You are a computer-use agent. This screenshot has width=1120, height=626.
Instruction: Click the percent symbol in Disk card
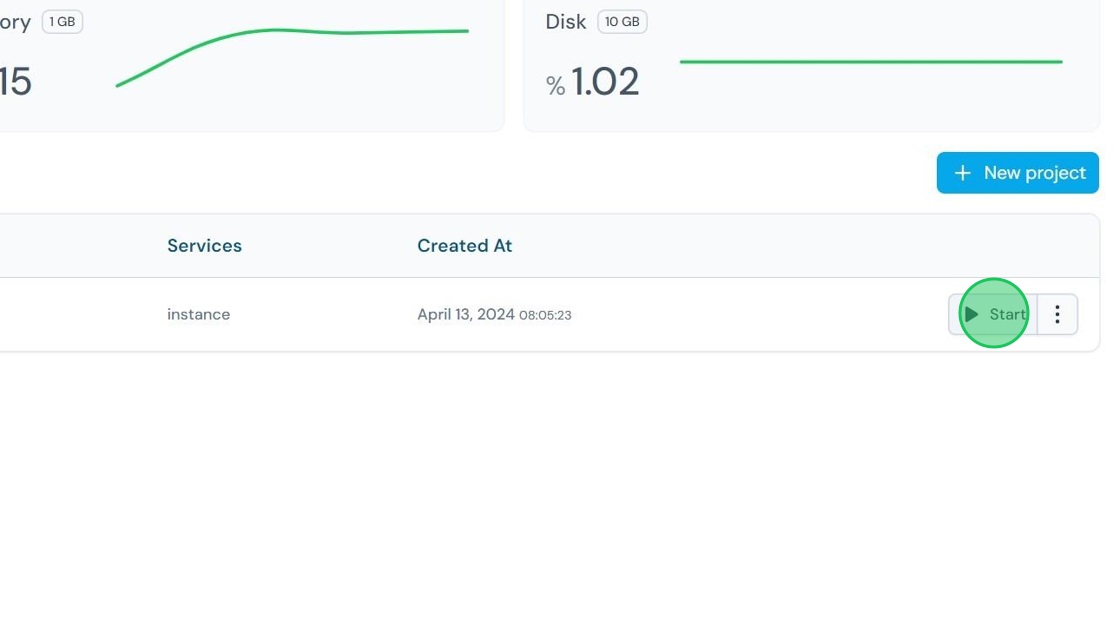(x=555, y=86)
